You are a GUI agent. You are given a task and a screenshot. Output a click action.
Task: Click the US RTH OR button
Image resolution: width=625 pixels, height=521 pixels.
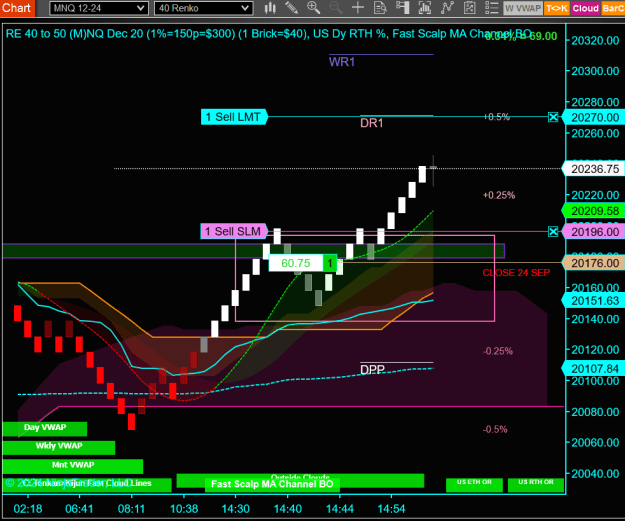(x=536, y=485)
